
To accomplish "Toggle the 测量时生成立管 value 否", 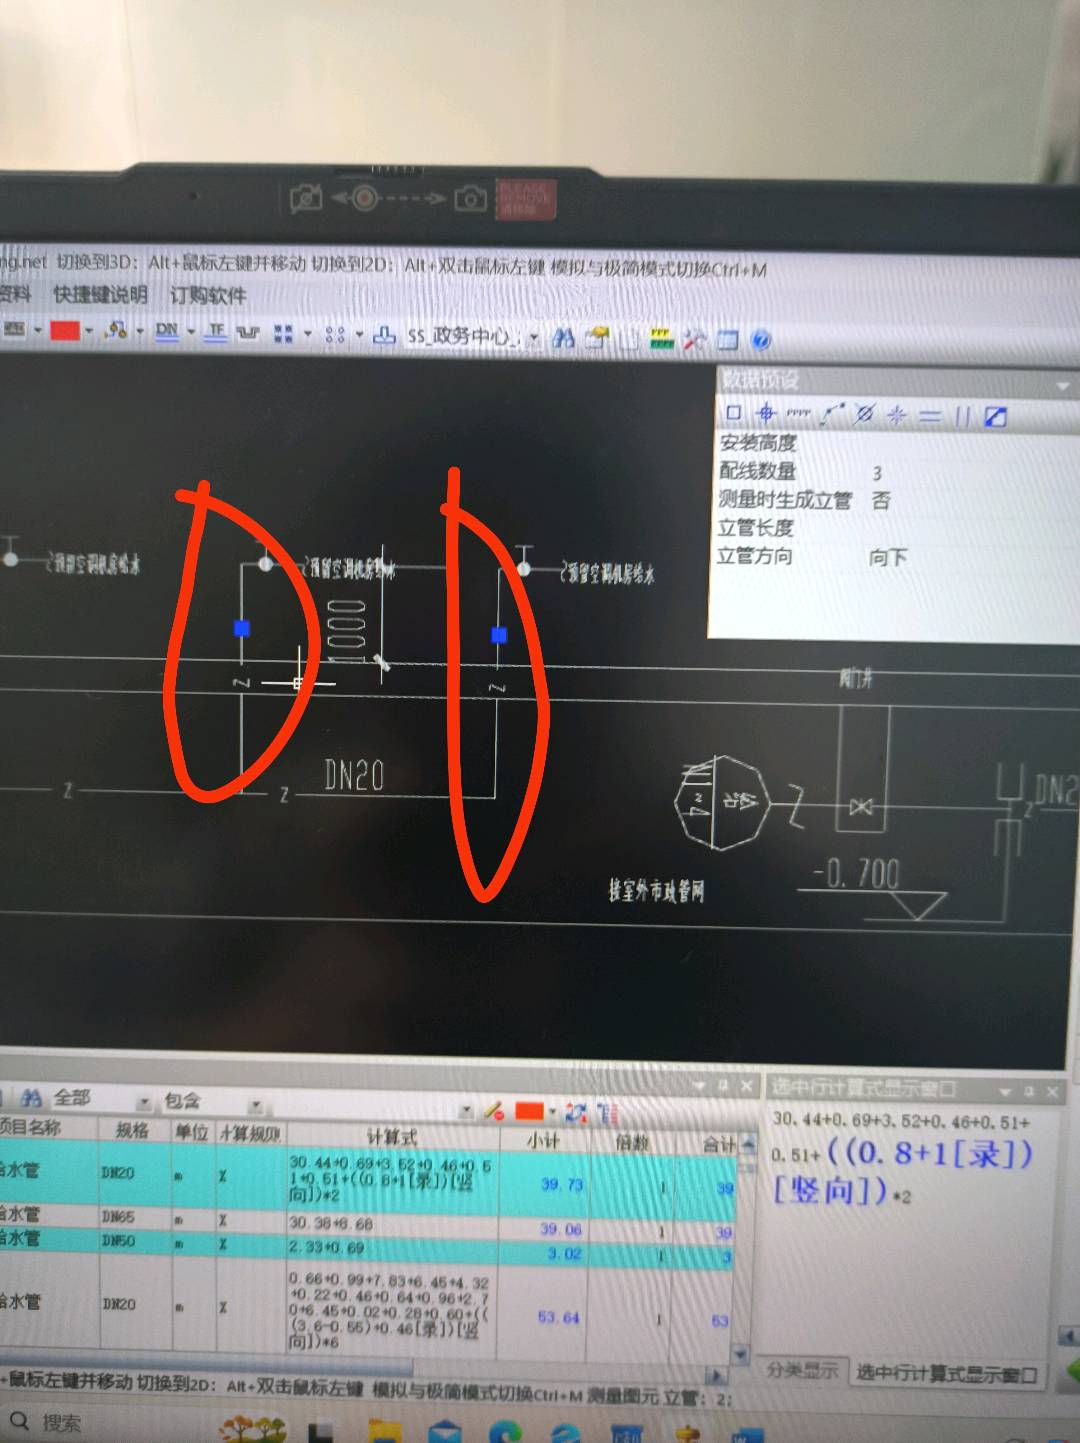I will coord(881,501).
